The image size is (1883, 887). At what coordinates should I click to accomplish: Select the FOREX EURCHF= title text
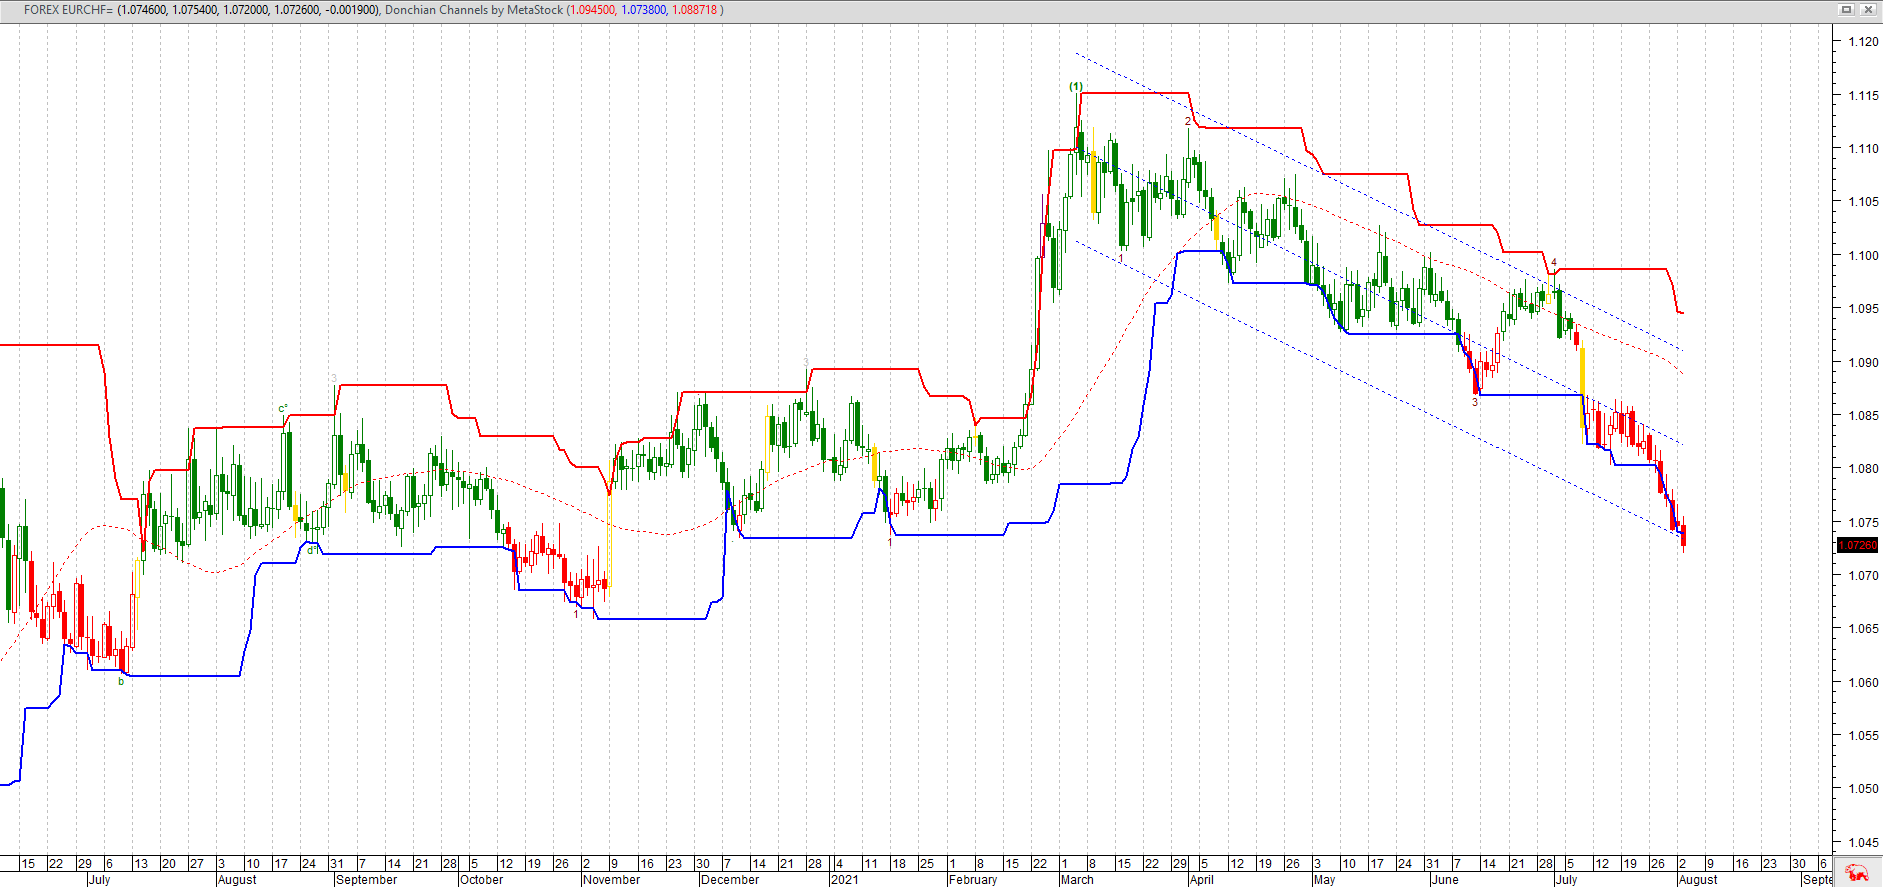tap(69, 10)
